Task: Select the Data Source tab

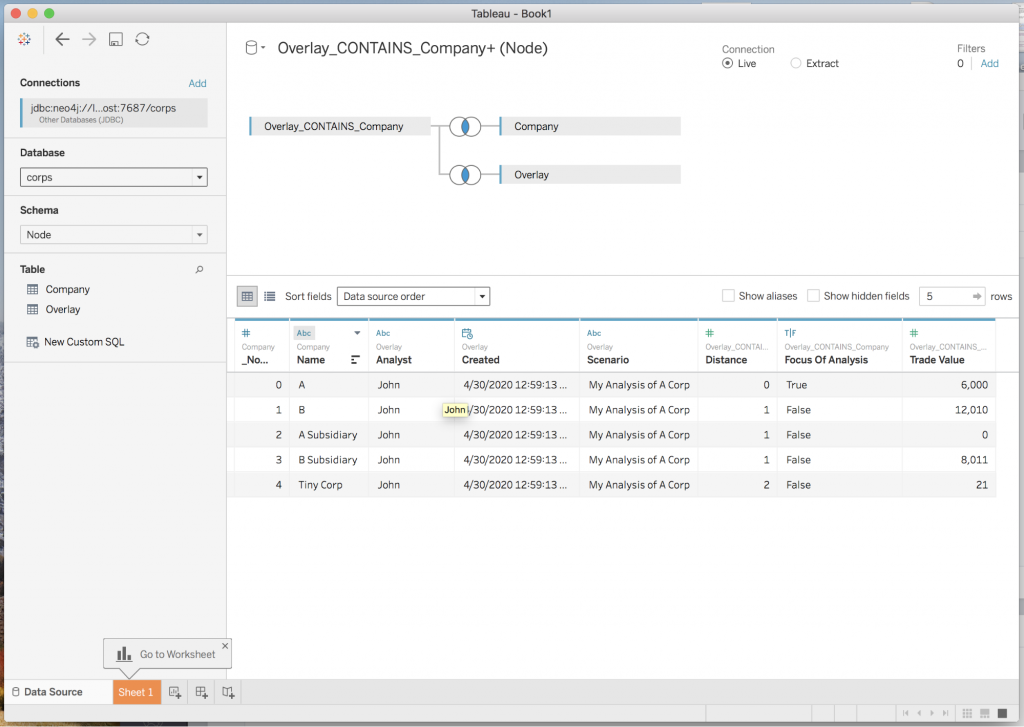Action: [x=53, y=692]
